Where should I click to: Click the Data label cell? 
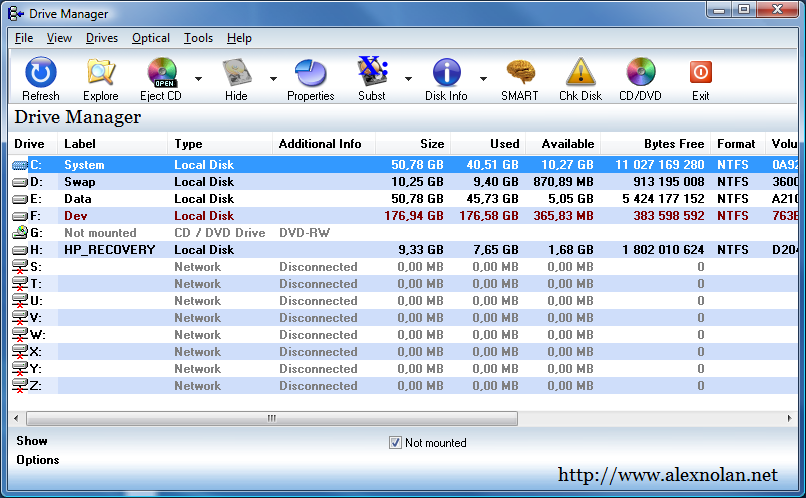click(x=78, y=199)
